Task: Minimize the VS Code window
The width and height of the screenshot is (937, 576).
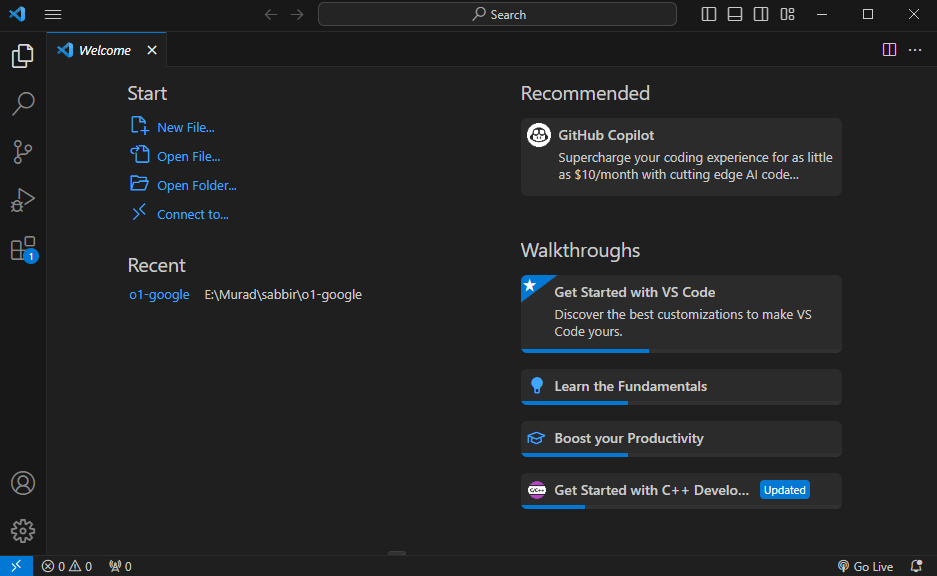Action: 822,14
